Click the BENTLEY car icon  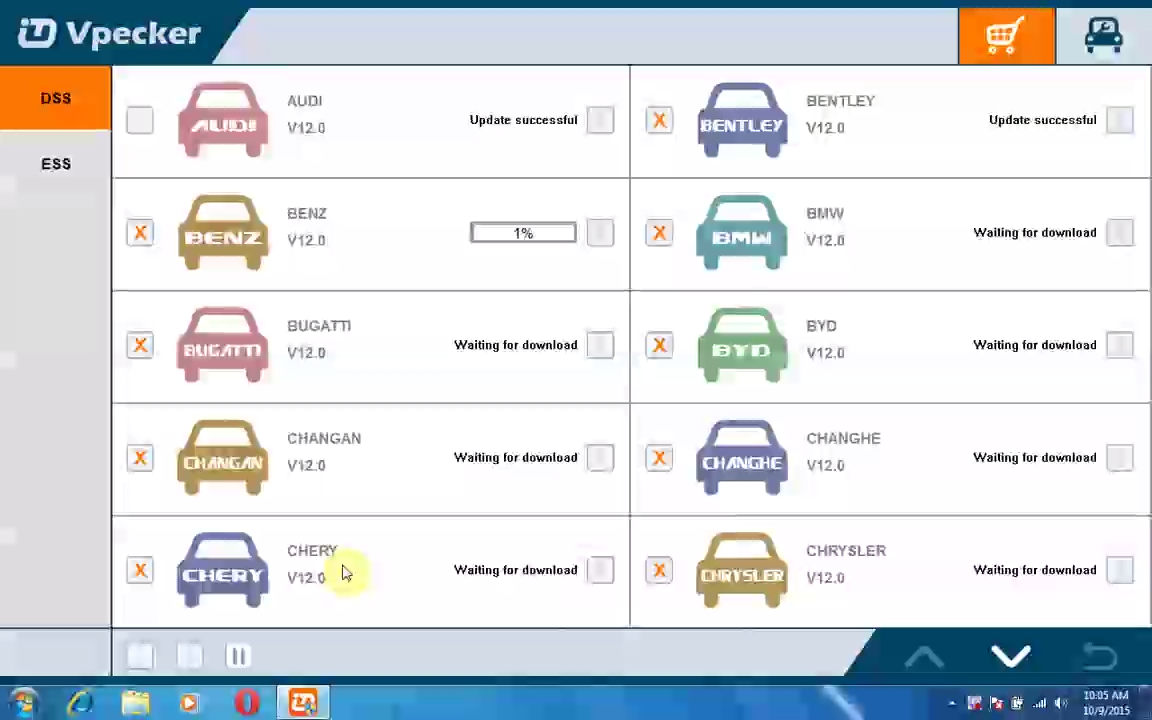point(742,120)
